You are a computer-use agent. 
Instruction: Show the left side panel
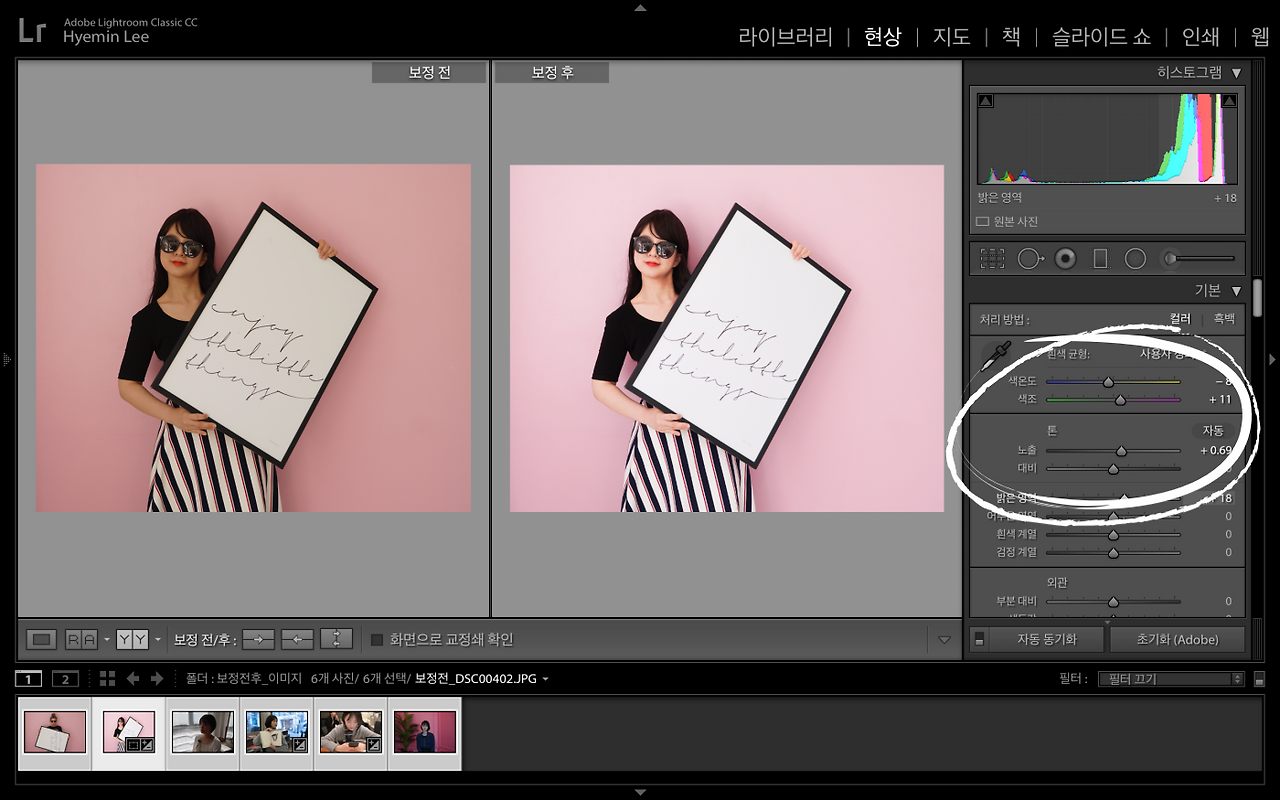coord(6,359)
